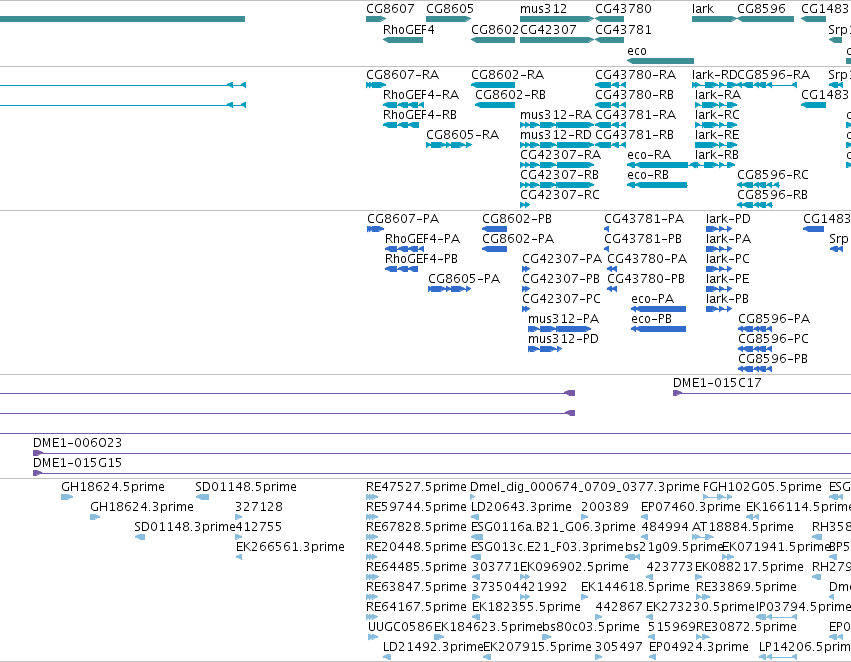This screenshot has width=851, height=662.
Task: Click the lark-RD transcript label
Action: click(714, 75)
